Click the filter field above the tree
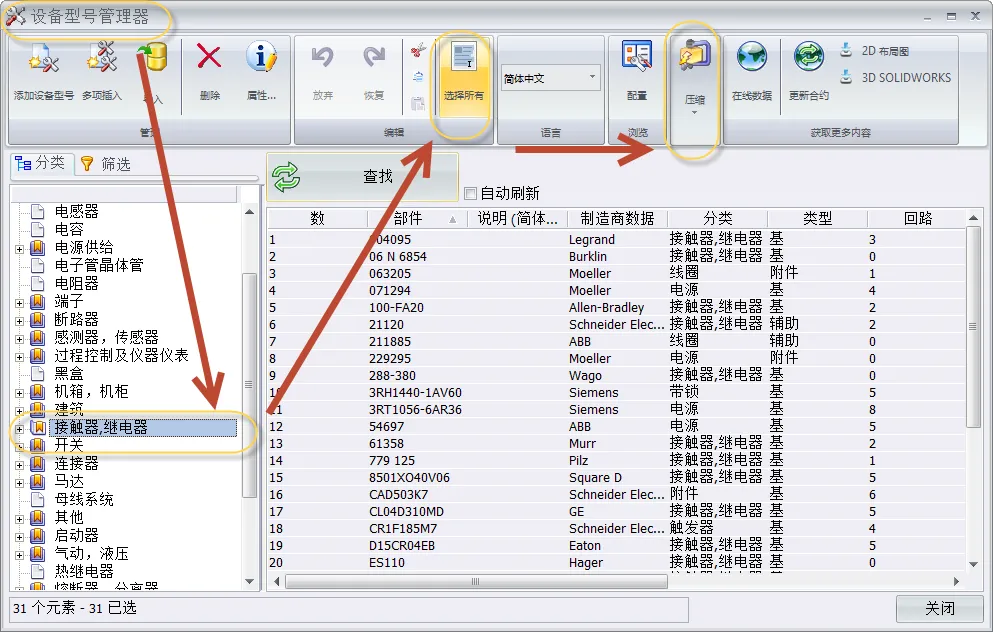Screen dimensions: 993x632 [x=124, y=194]
